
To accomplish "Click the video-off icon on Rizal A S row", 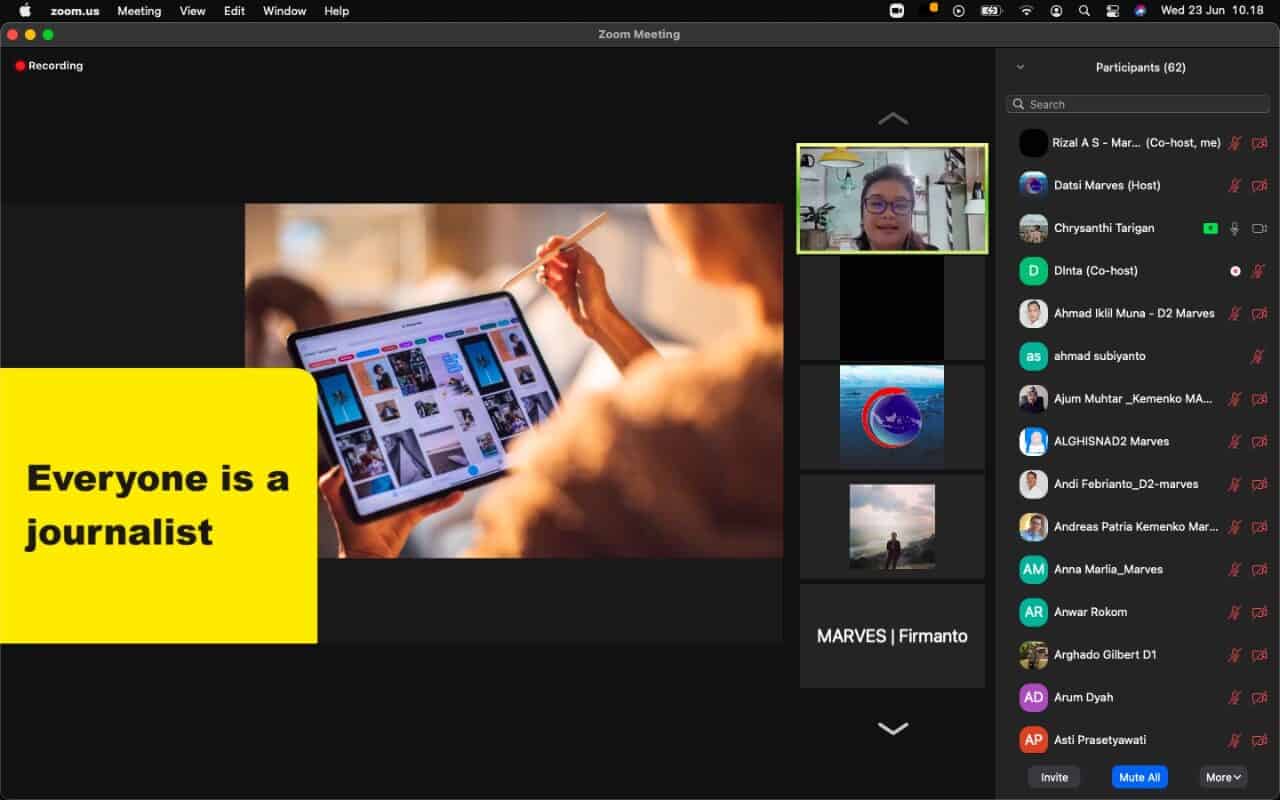I will [1259, 143].
